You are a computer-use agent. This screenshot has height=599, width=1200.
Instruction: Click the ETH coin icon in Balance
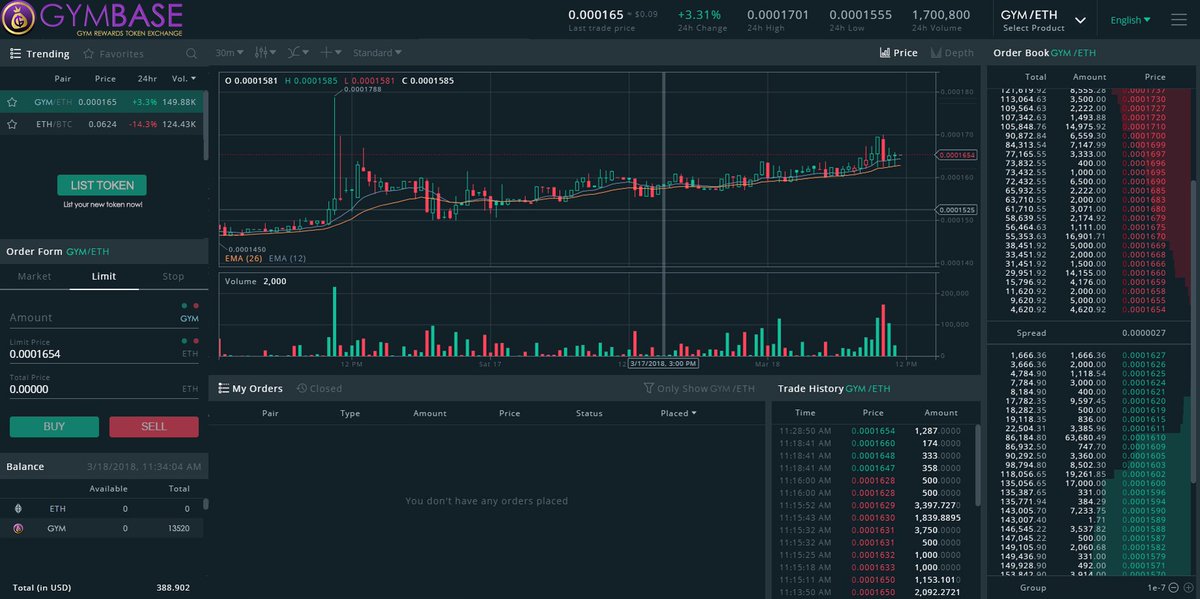(x=17, y=508)
